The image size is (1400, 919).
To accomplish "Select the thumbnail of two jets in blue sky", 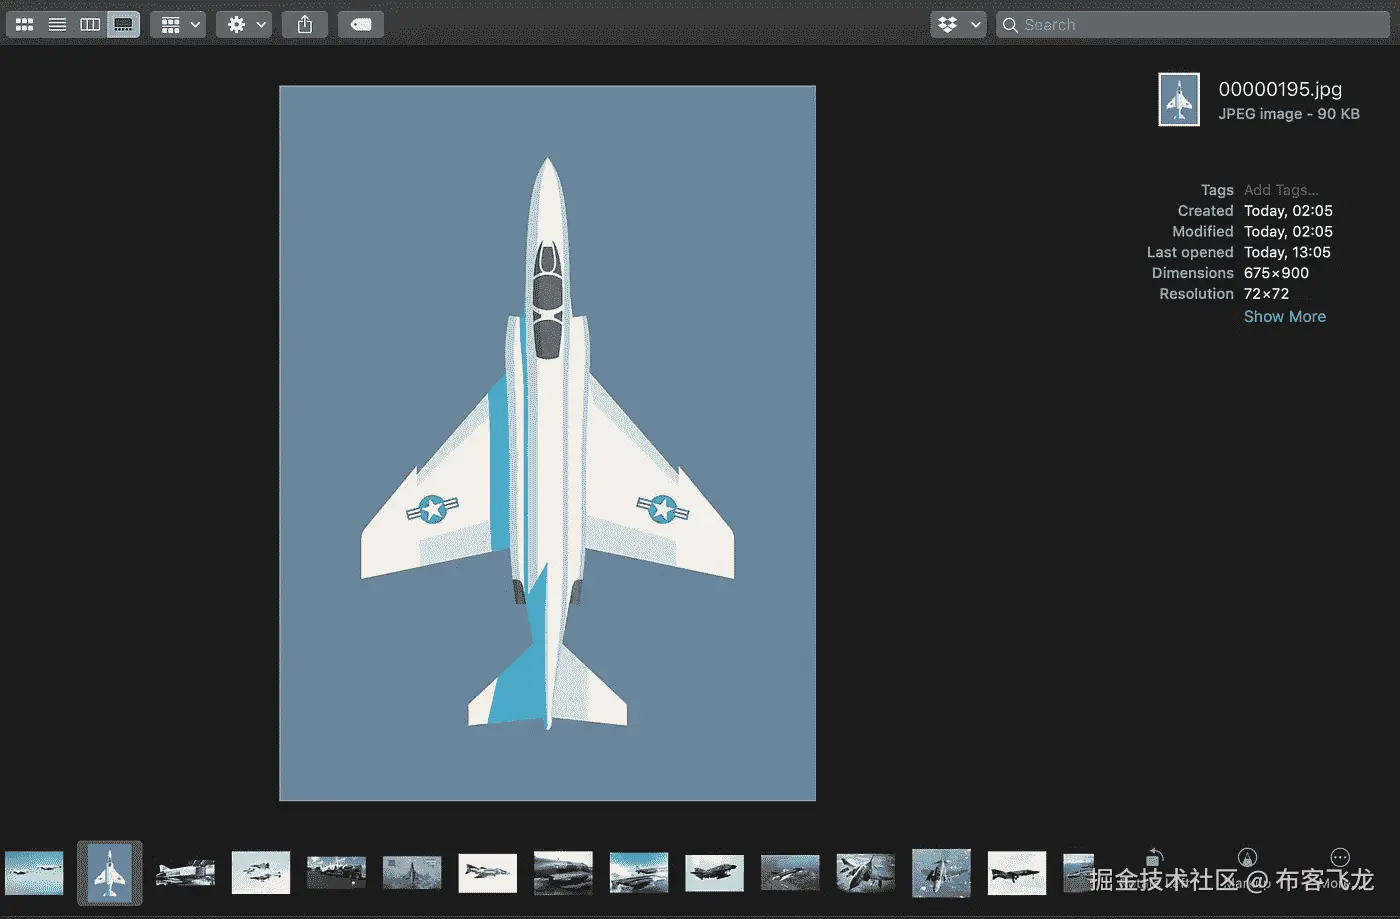I will coord(34,873).
